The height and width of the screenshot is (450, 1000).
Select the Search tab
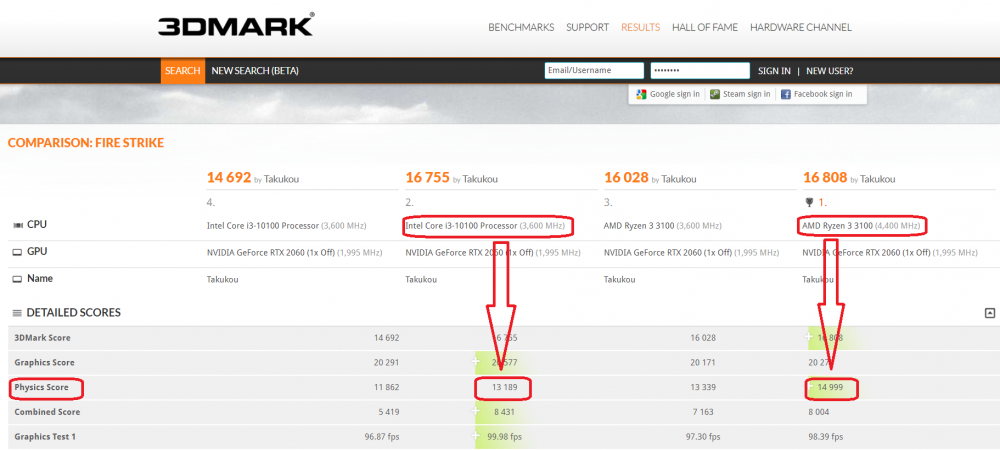(182, 71)
